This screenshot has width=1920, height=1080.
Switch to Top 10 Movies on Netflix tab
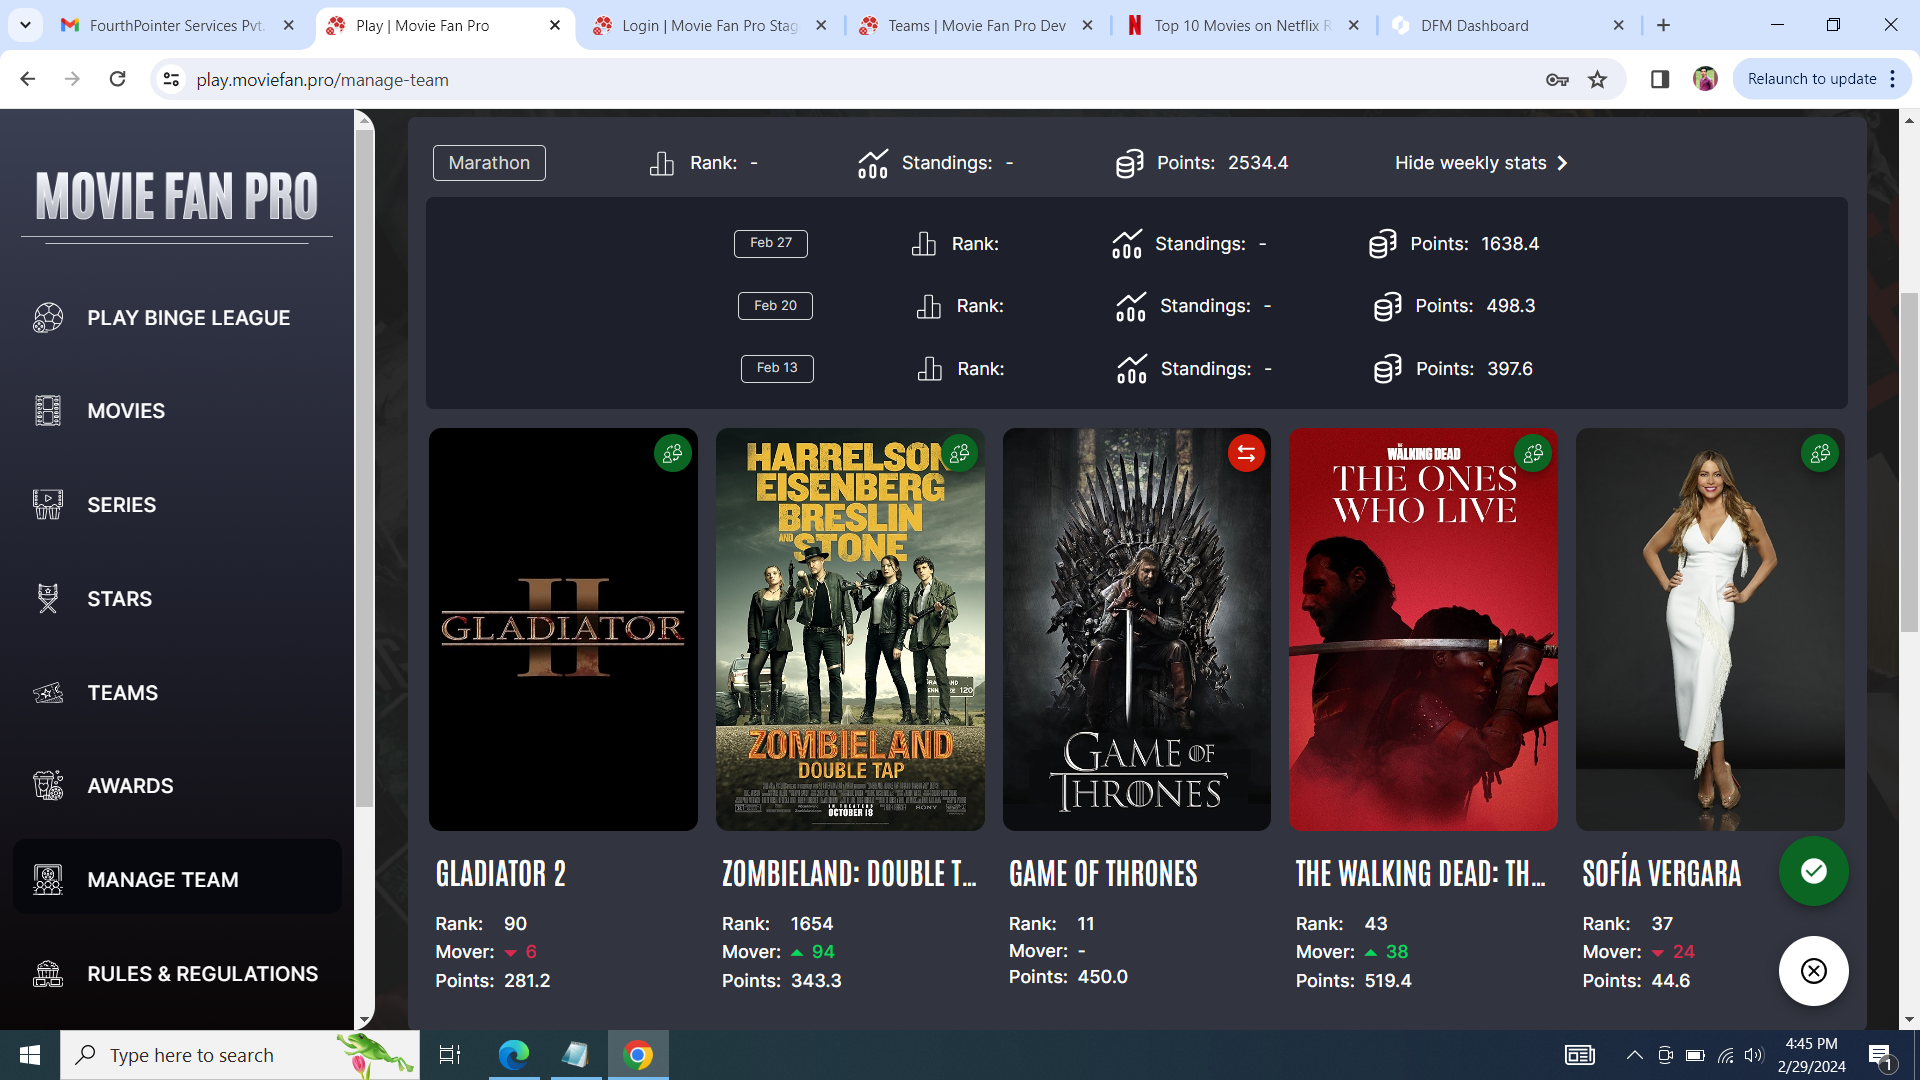pyautogui.click(x=1242, y=25)
